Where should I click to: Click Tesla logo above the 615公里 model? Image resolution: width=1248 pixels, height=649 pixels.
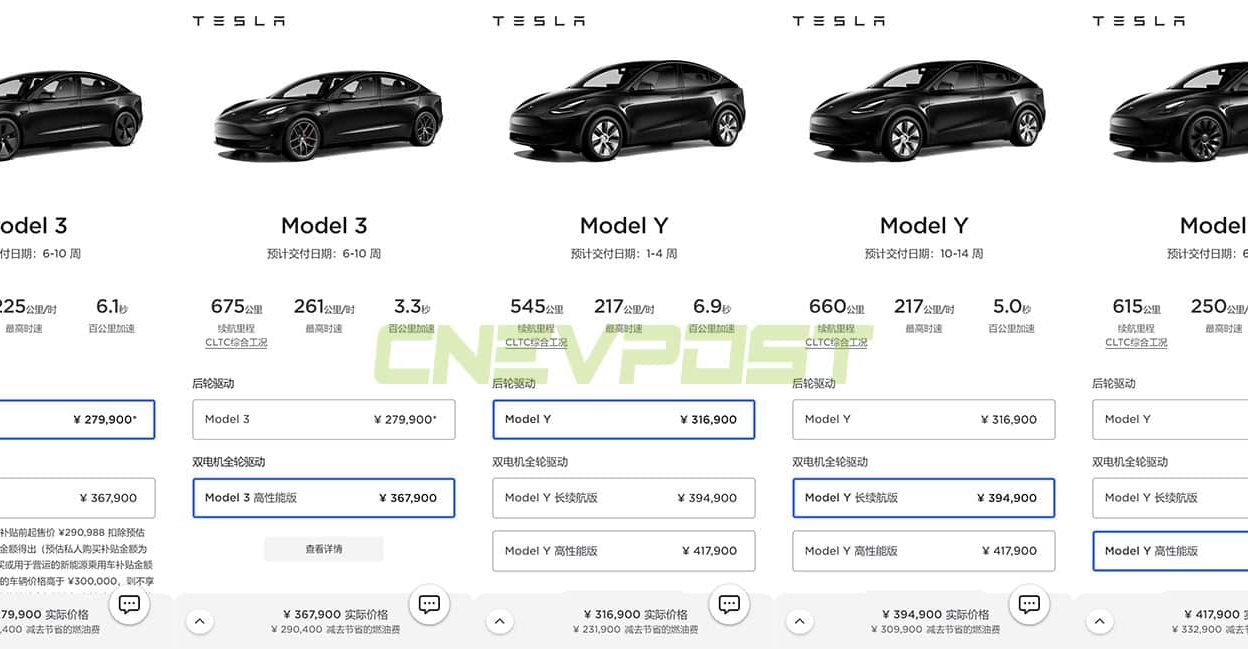1138,21
